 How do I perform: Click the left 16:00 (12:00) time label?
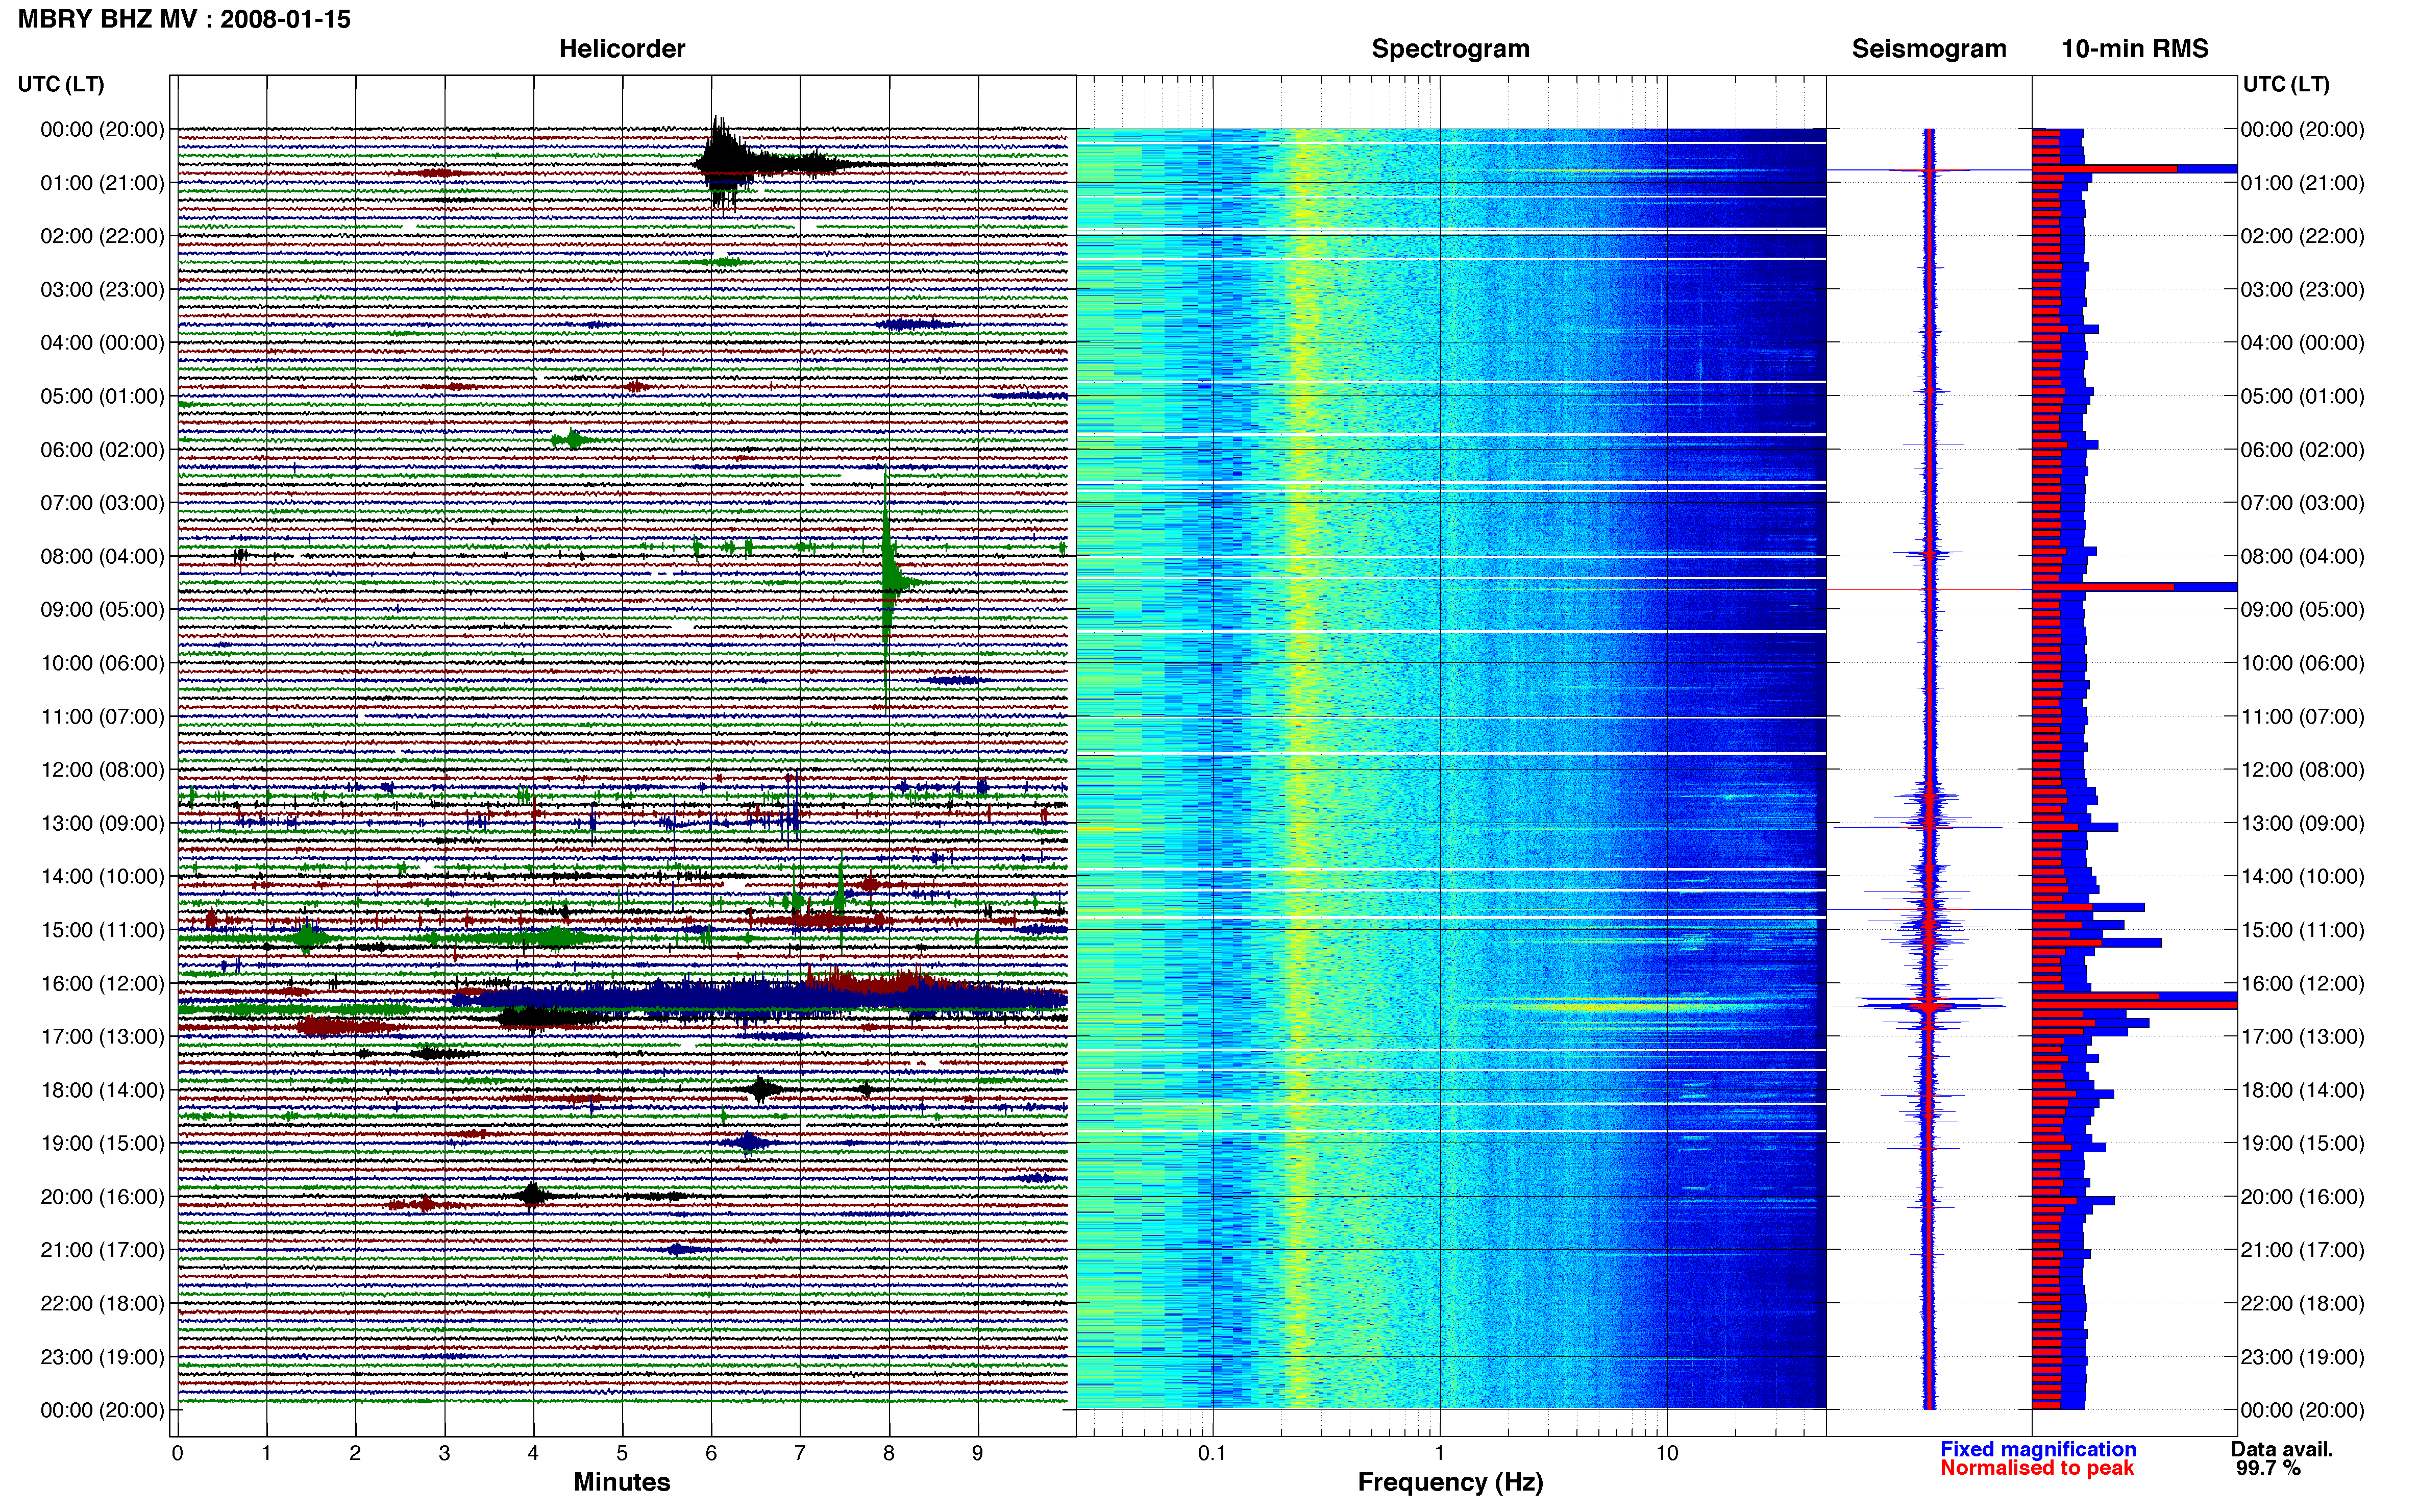tap(102, 983)
